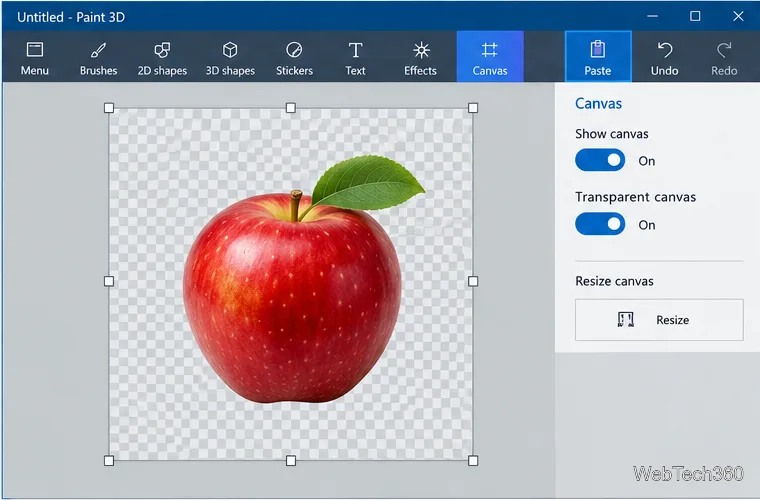
Task: Click the left-middle canvas handle
Action: pyautogui.click(x=109, y=281)
